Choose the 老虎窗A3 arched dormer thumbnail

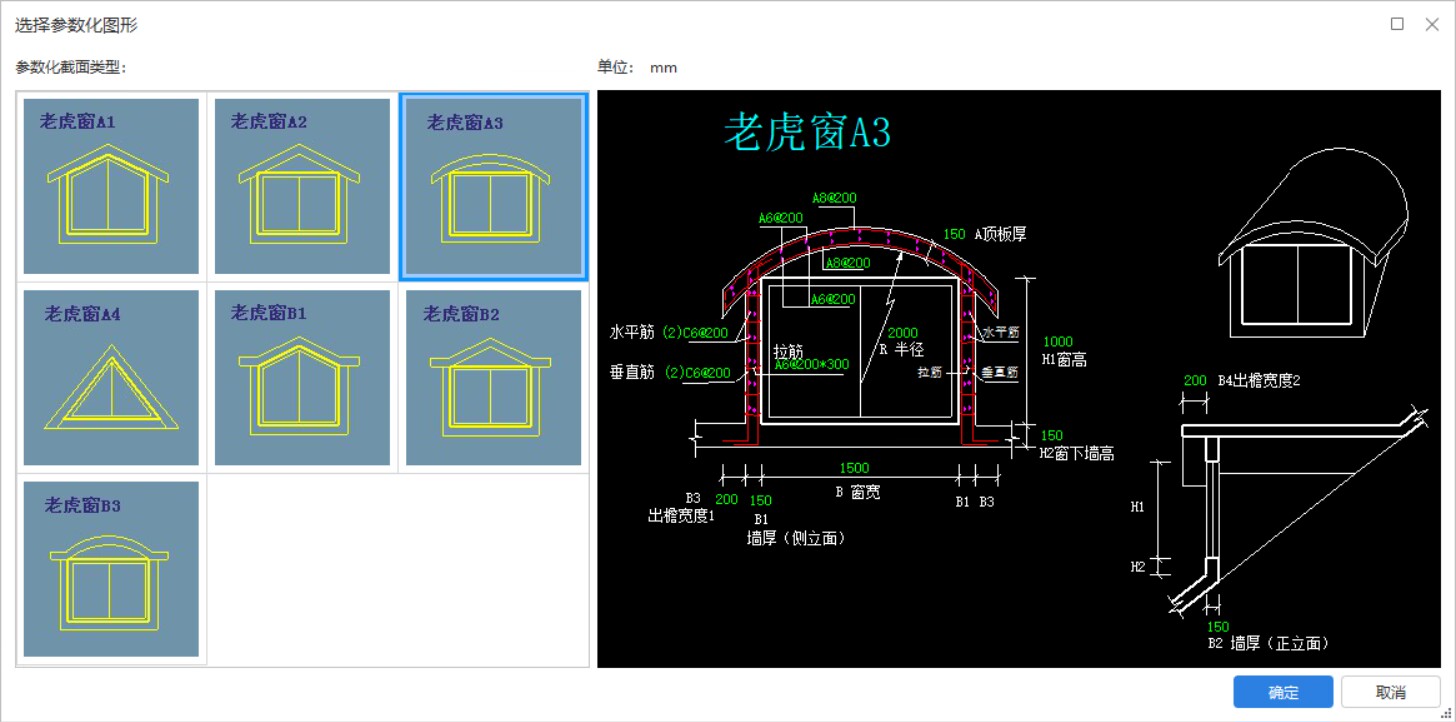[x=494, y=186]
